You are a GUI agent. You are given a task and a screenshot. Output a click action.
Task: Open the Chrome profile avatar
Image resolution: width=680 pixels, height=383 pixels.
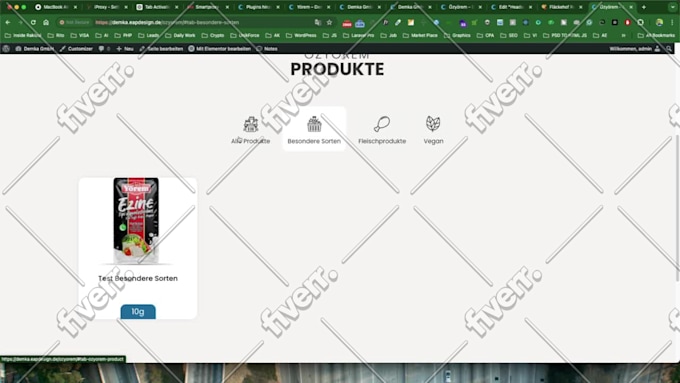659,22
